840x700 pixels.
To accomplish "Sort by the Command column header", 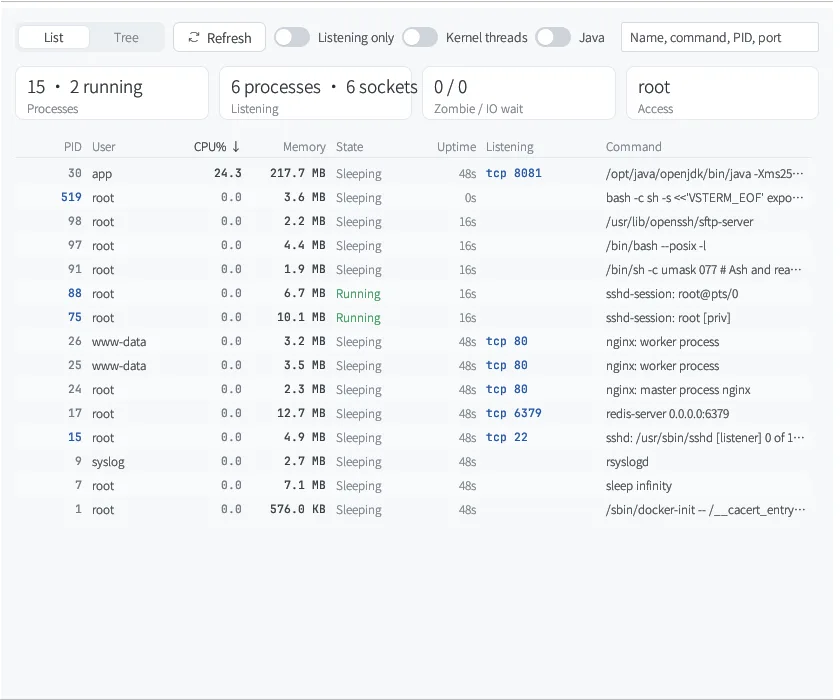I will [x=634, y=147].
